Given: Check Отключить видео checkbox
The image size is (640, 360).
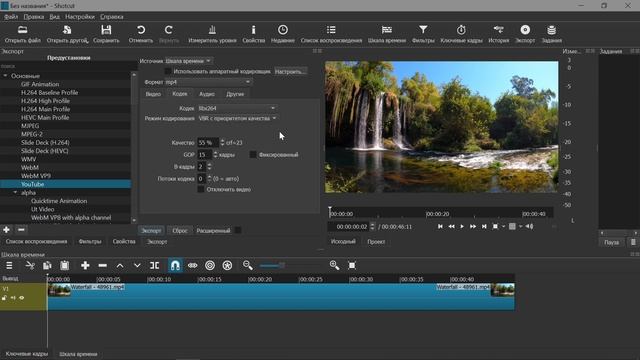Looking at the screenshot, I should coord(201,189).
